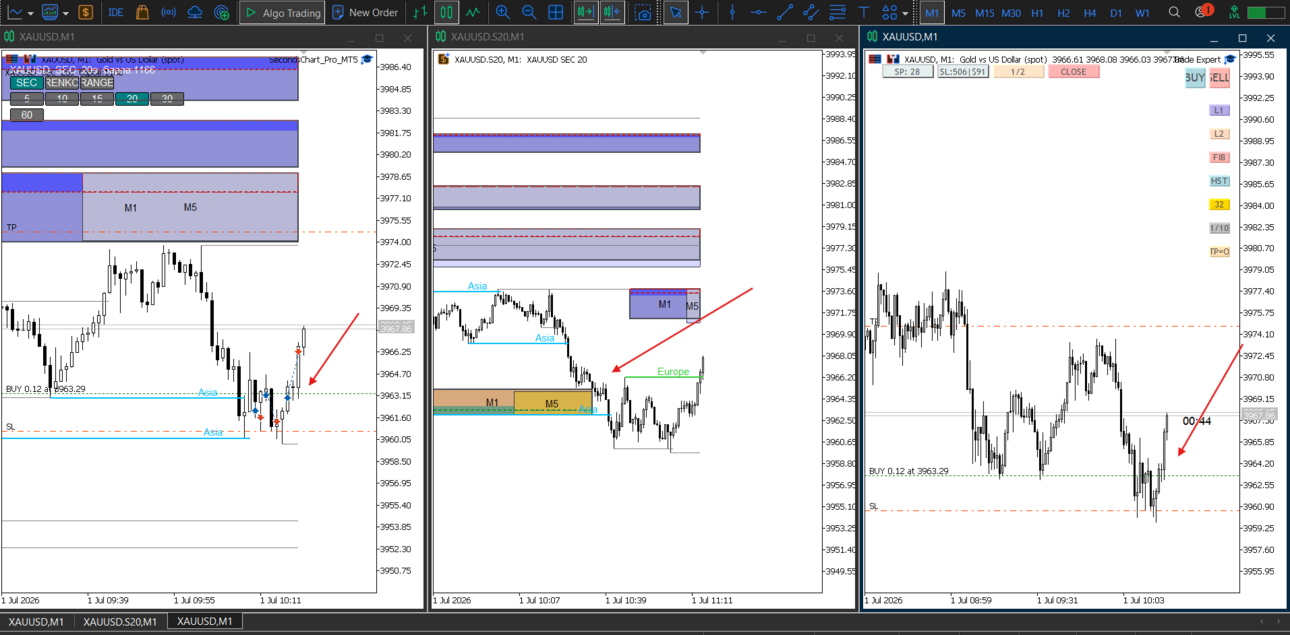Select the equidistant channel tool
This screenshot has width=1290, height=635.
[811, 13]
